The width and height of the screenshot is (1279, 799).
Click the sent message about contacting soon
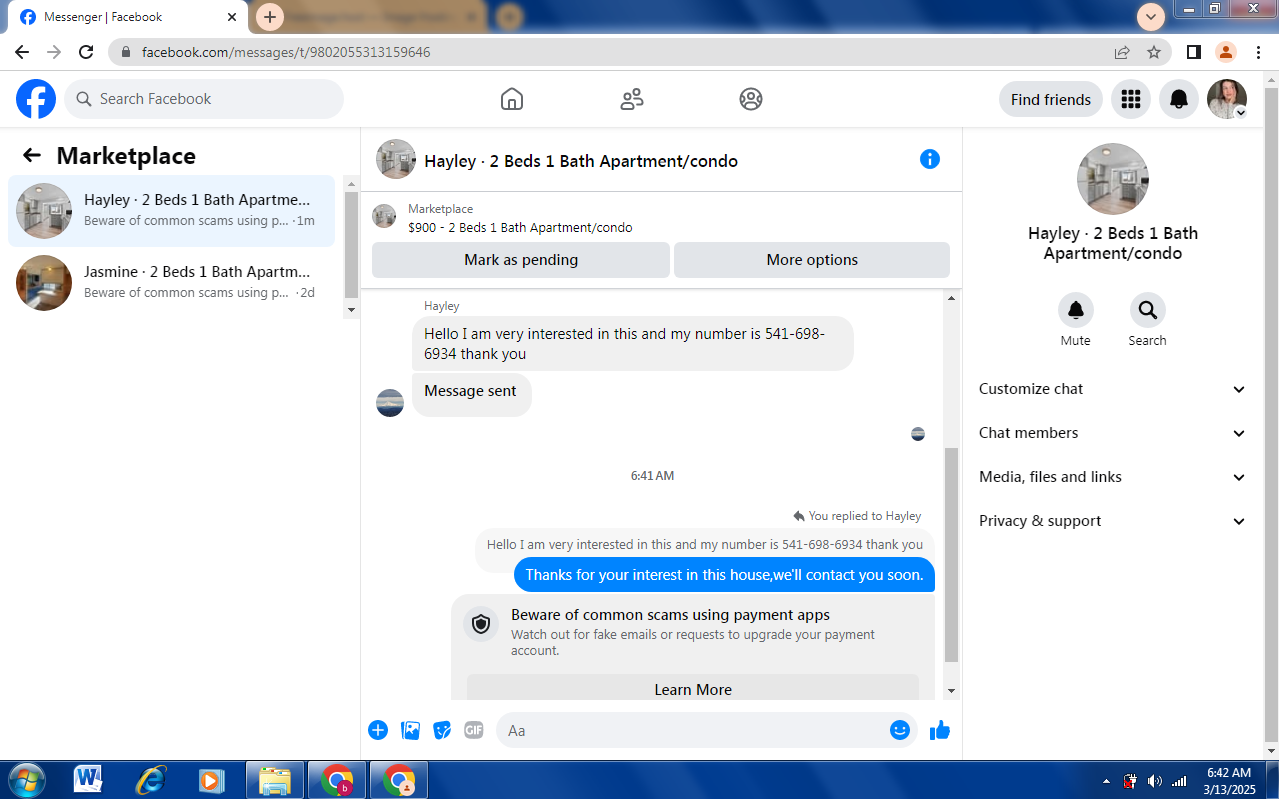[x=724, y=575]
